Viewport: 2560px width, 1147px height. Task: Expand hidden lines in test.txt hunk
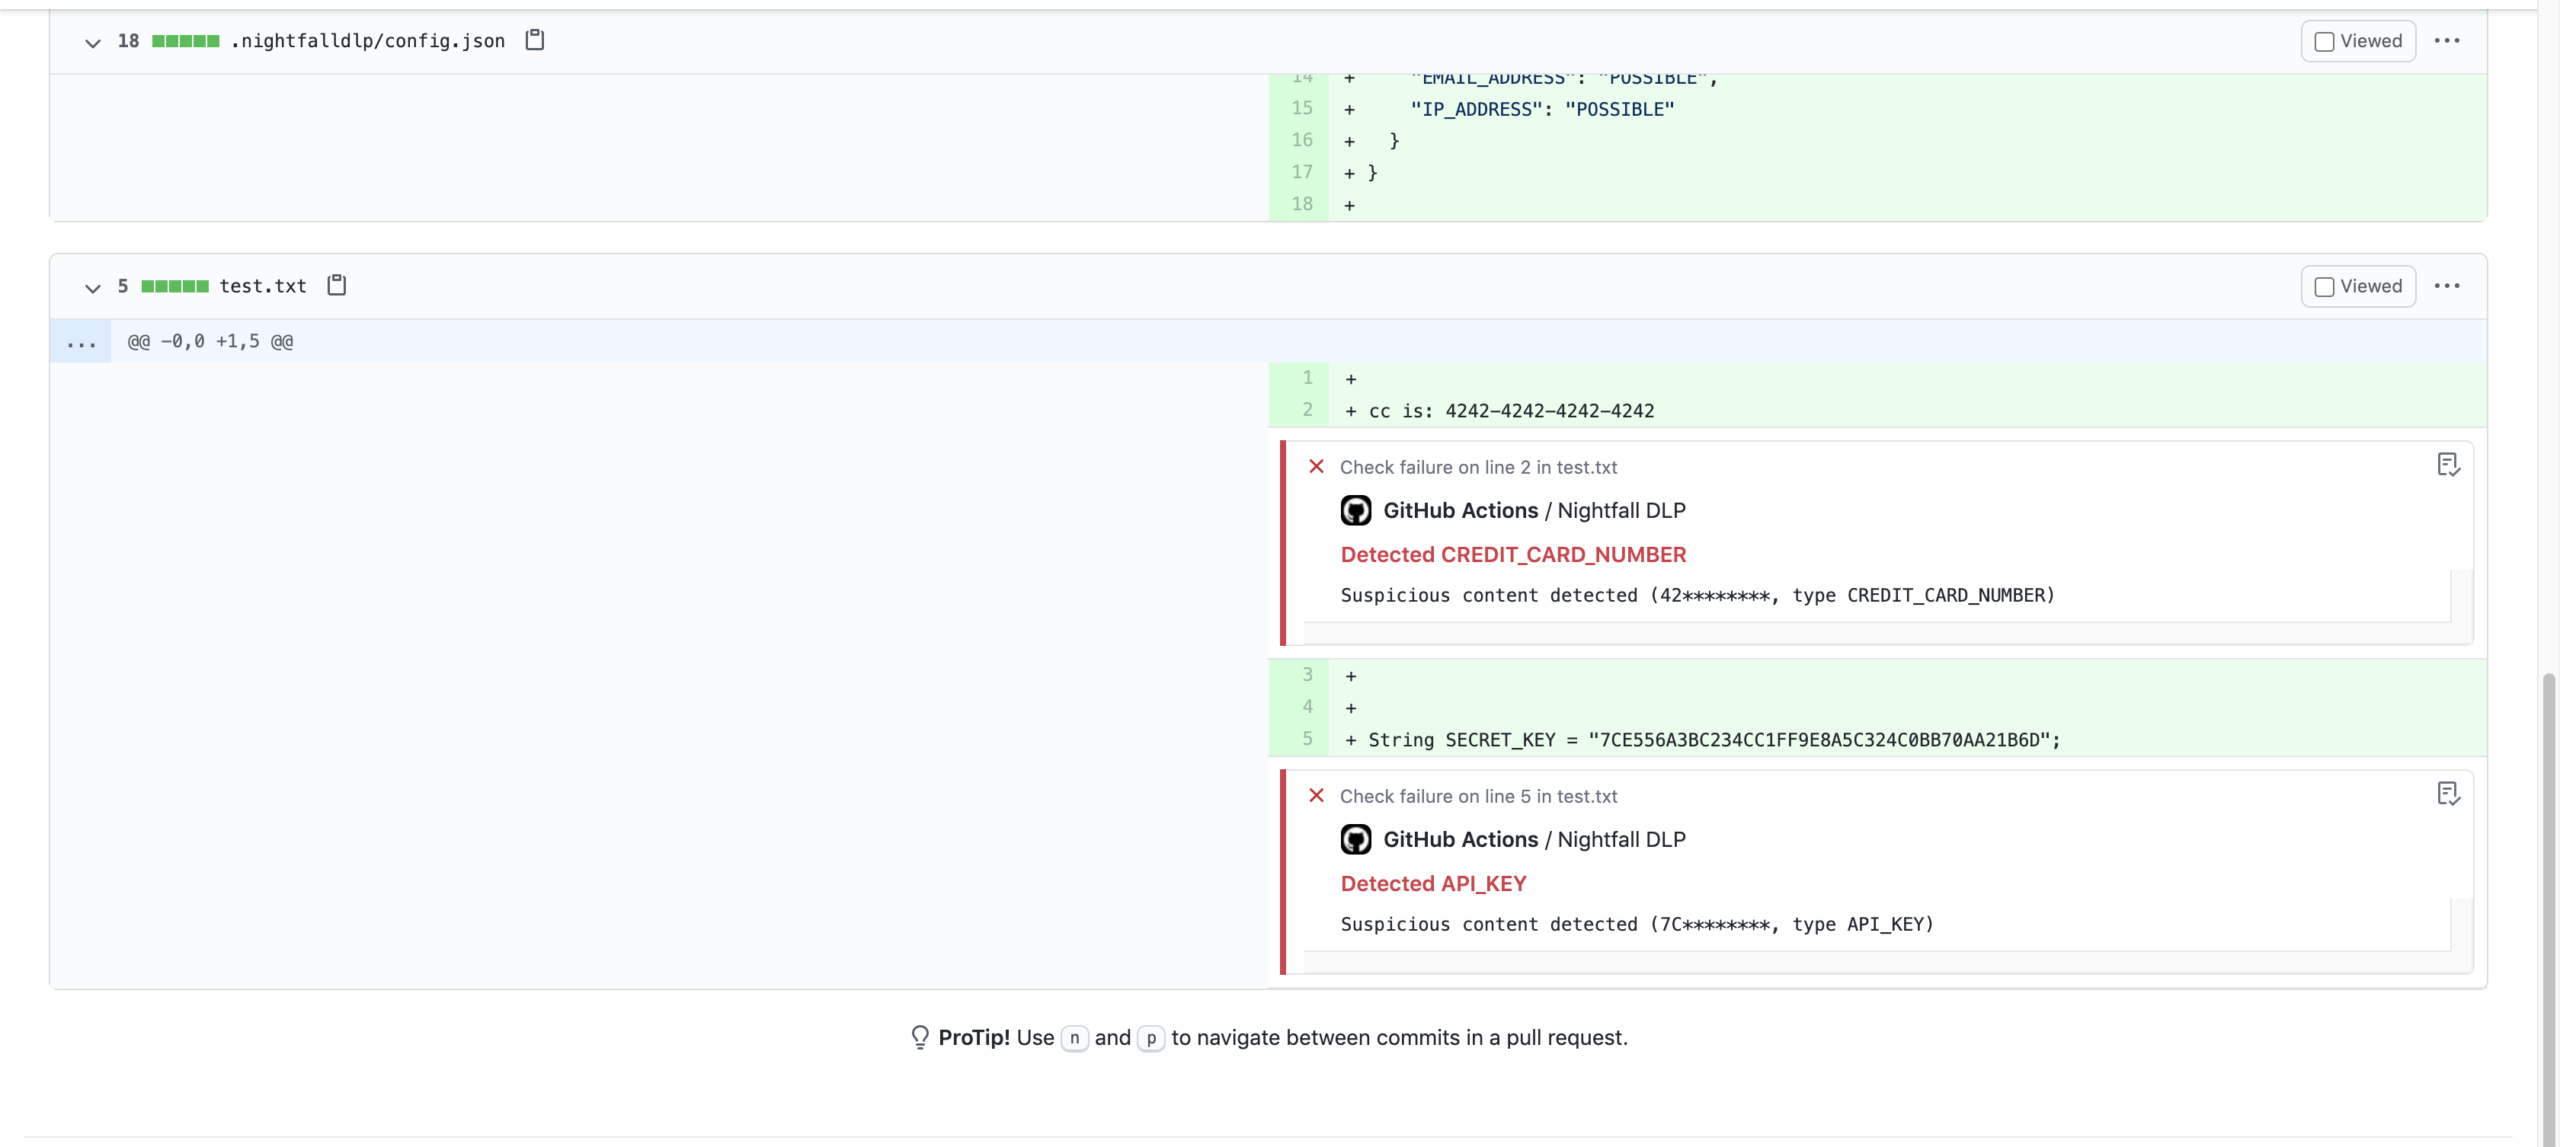tap(81, 342)
